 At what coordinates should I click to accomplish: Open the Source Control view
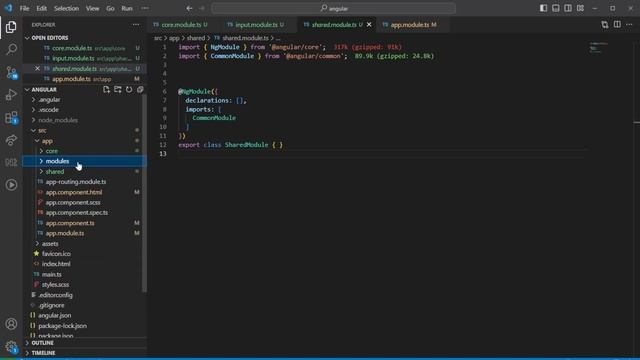click(x=11, y=72)
